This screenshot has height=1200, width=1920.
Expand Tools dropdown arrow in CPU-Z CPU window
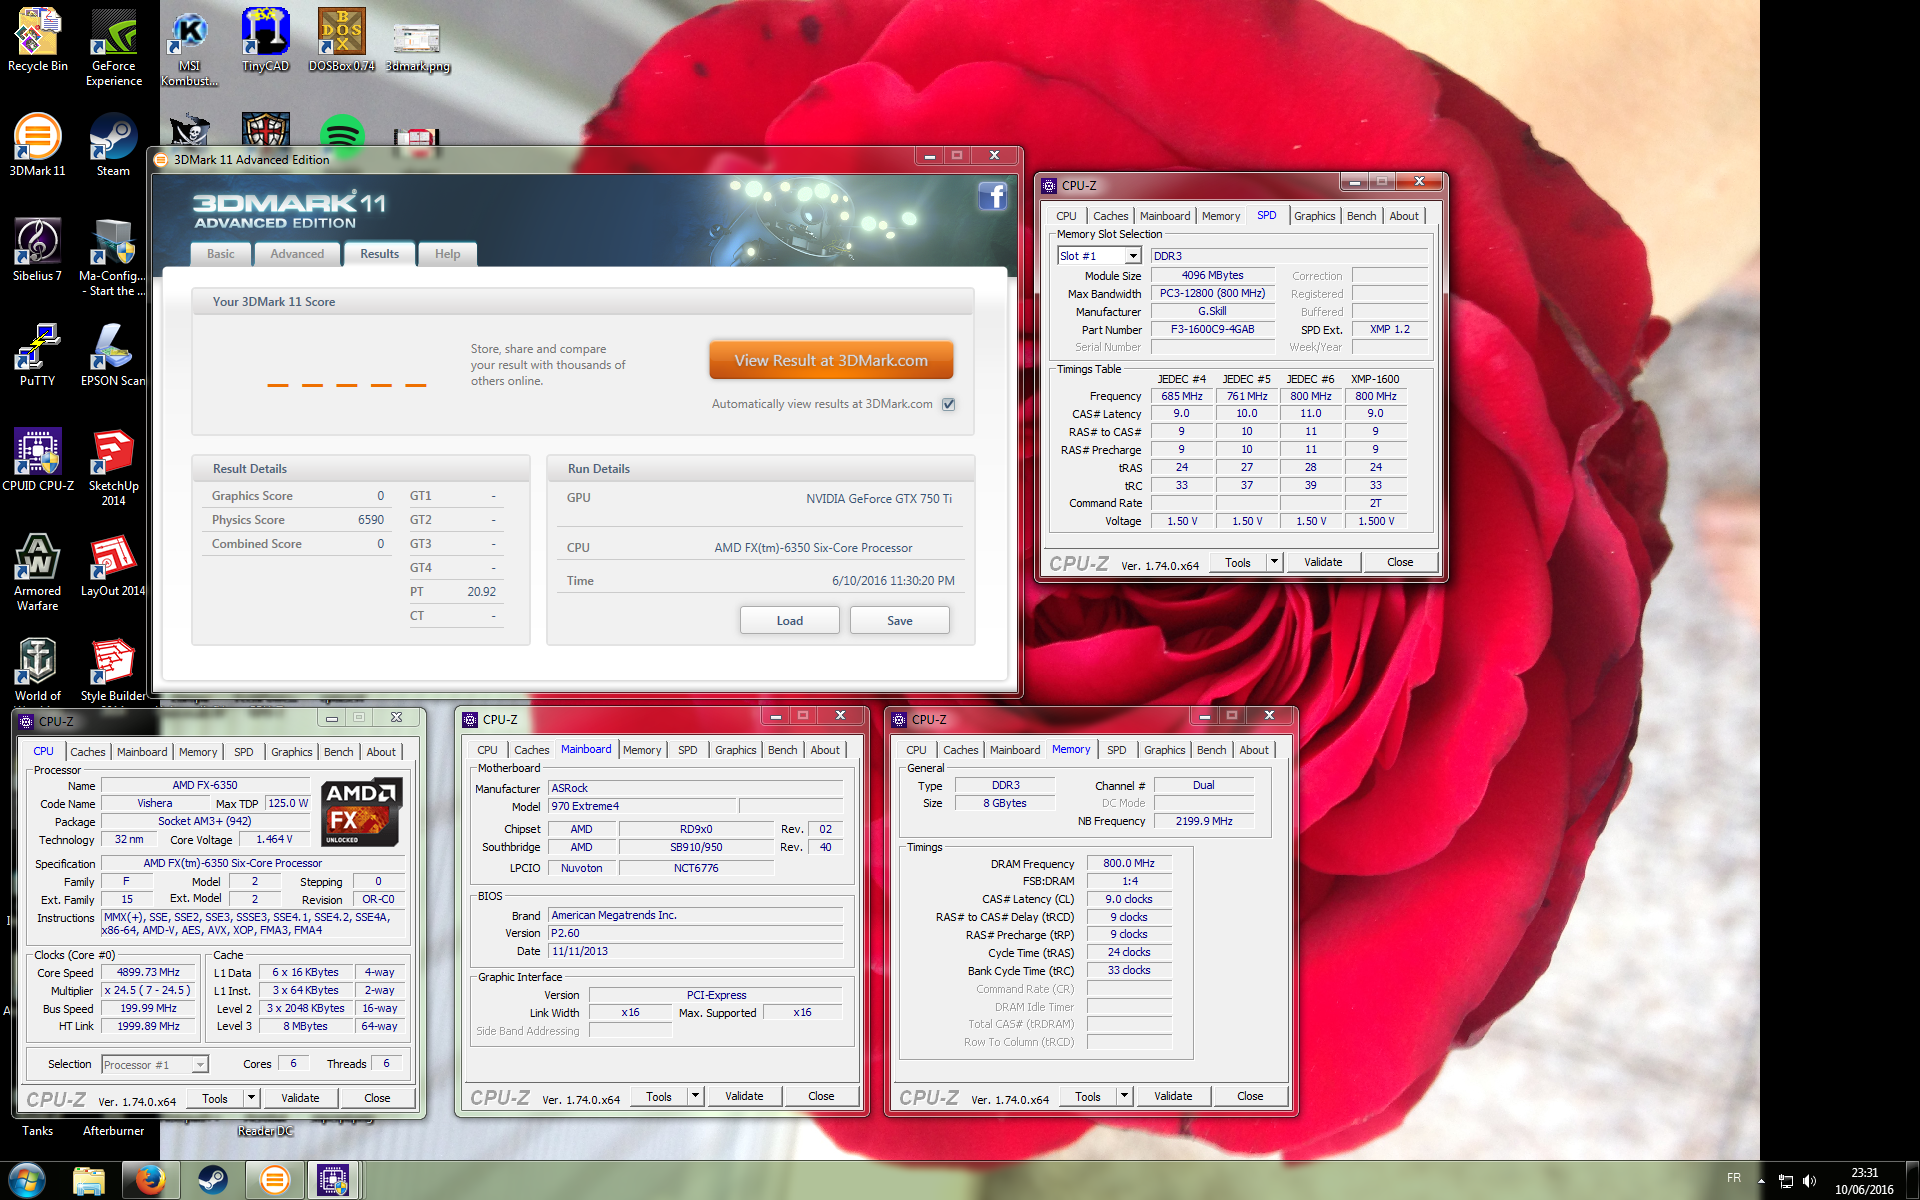[251, 1098]
